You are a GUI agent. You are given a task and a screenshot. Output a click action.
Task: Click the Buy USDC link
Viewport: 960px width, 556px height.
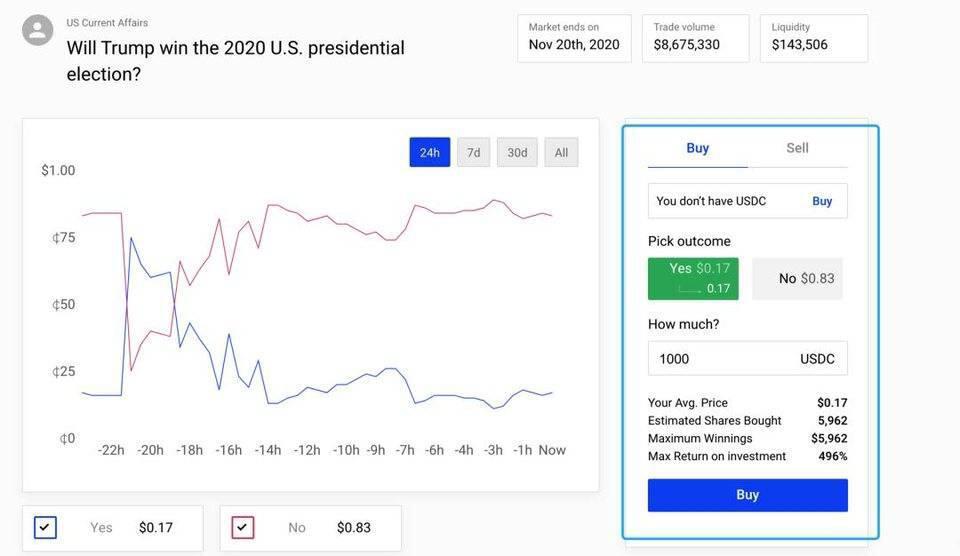click(x=822, y=201)
